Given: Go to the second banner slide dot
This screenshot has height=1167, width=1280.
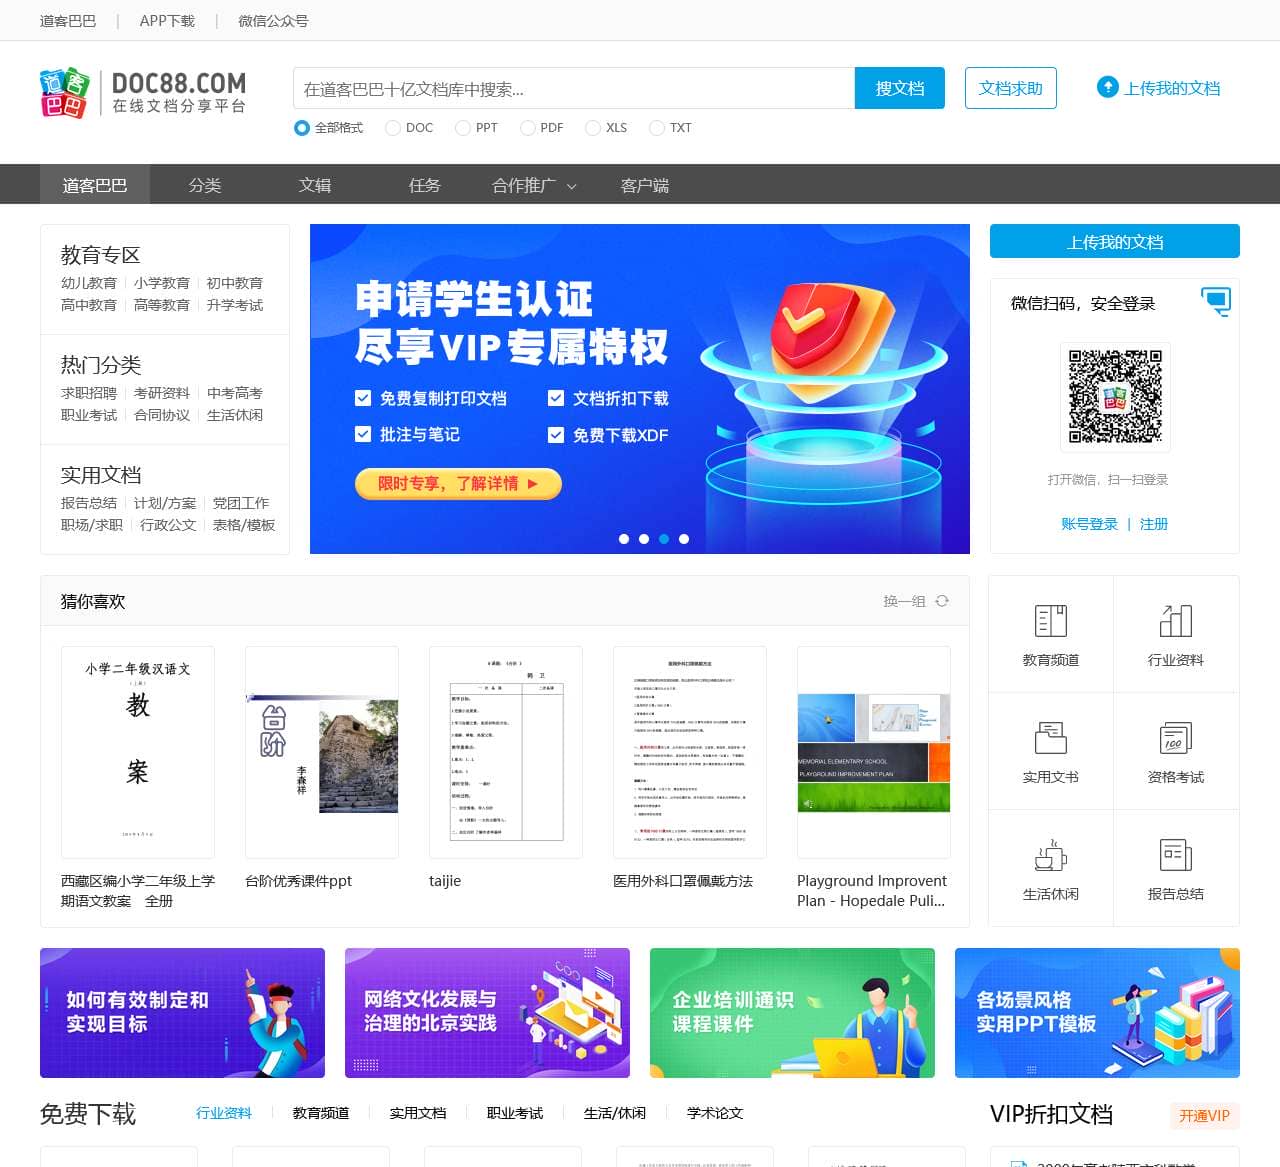Looking at the screenshot, I should (644, 539).
